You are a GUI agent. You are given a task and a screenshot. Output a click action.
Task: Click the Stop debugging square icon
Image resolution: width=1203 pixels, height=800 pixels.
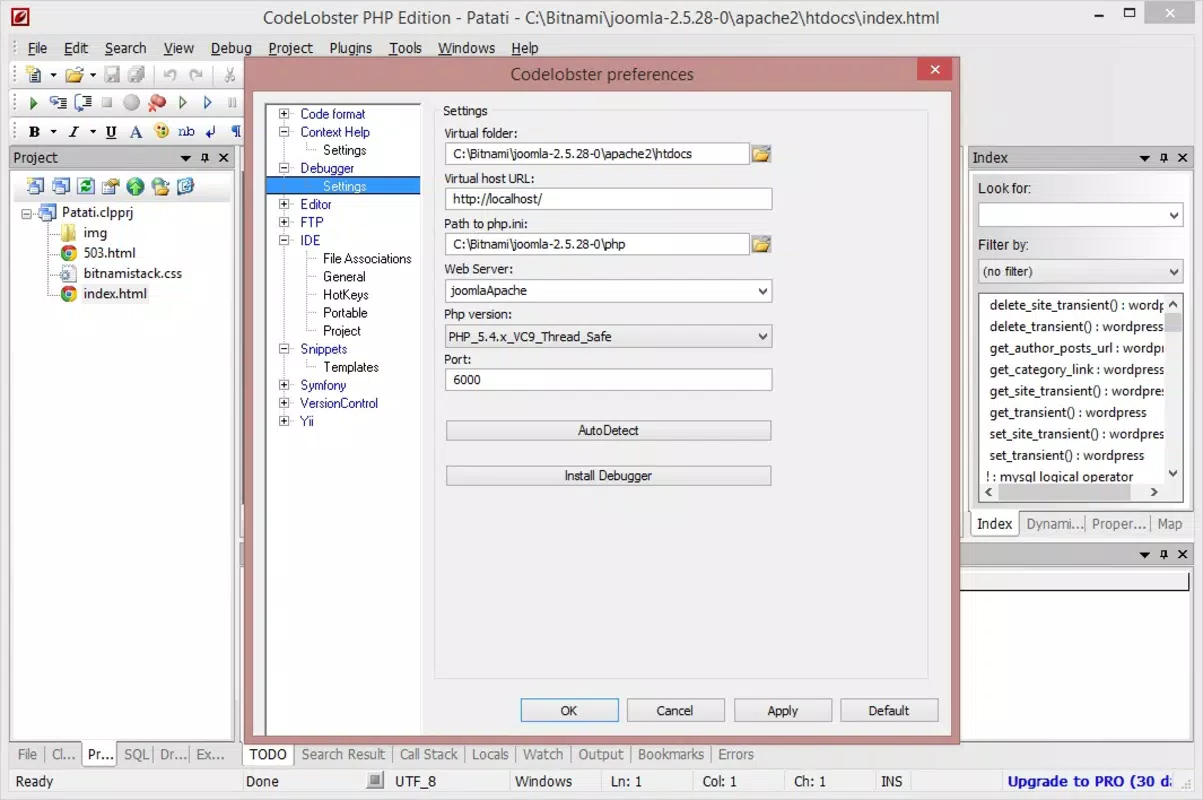click(107, 103)
